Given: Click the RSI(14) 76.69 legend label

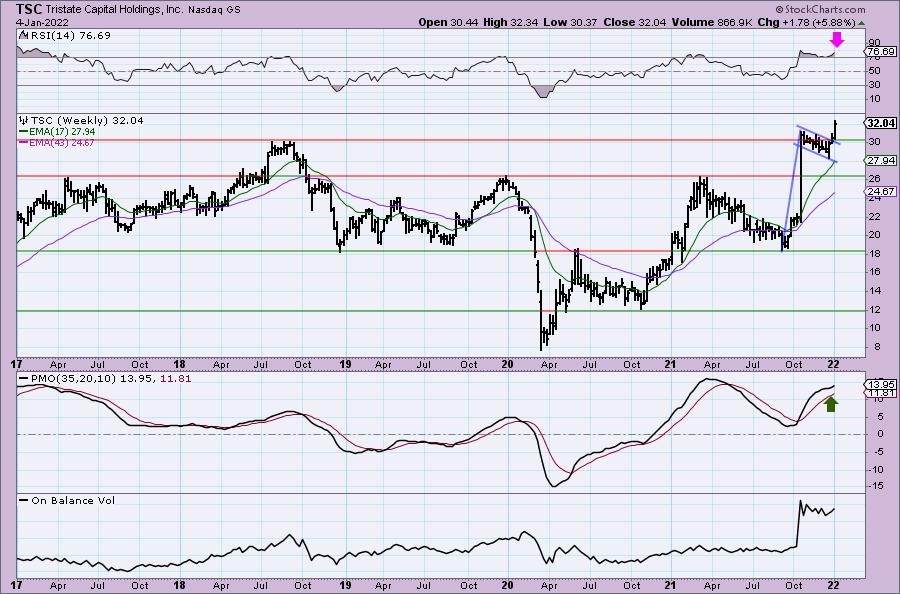Looking at the screenshot, I should pyautogui.click(x=71, y=36).
